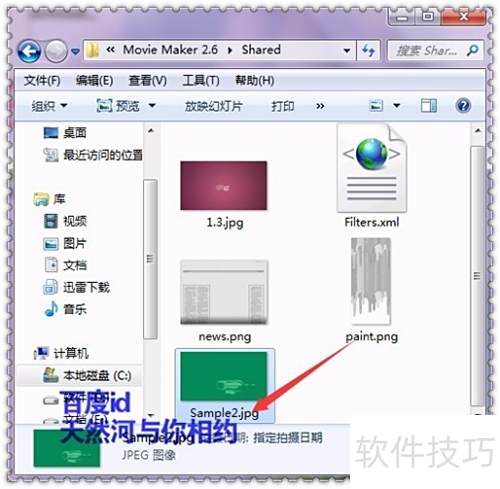Select the Filters.xml file icon
This screenshot has height=489, width=500.
click(x=372, y=168)
